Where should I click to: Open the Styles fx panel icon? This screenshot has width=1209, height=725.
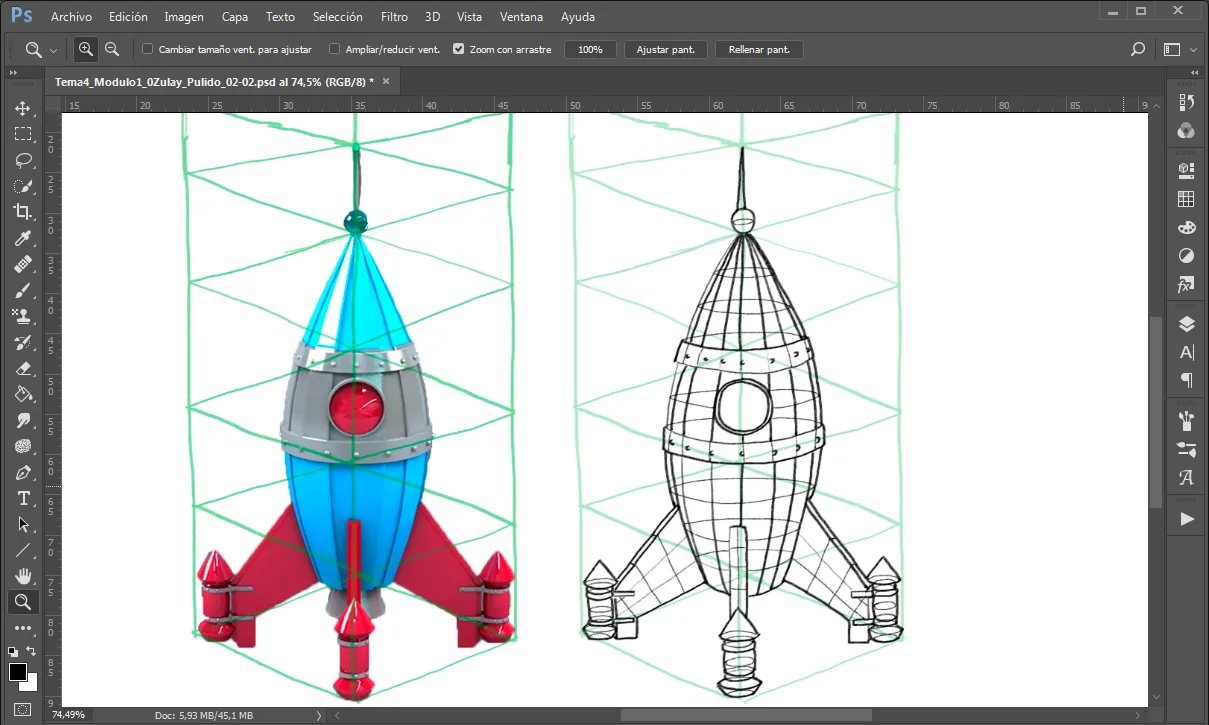pyautogui.click(x=1187, y=285)
